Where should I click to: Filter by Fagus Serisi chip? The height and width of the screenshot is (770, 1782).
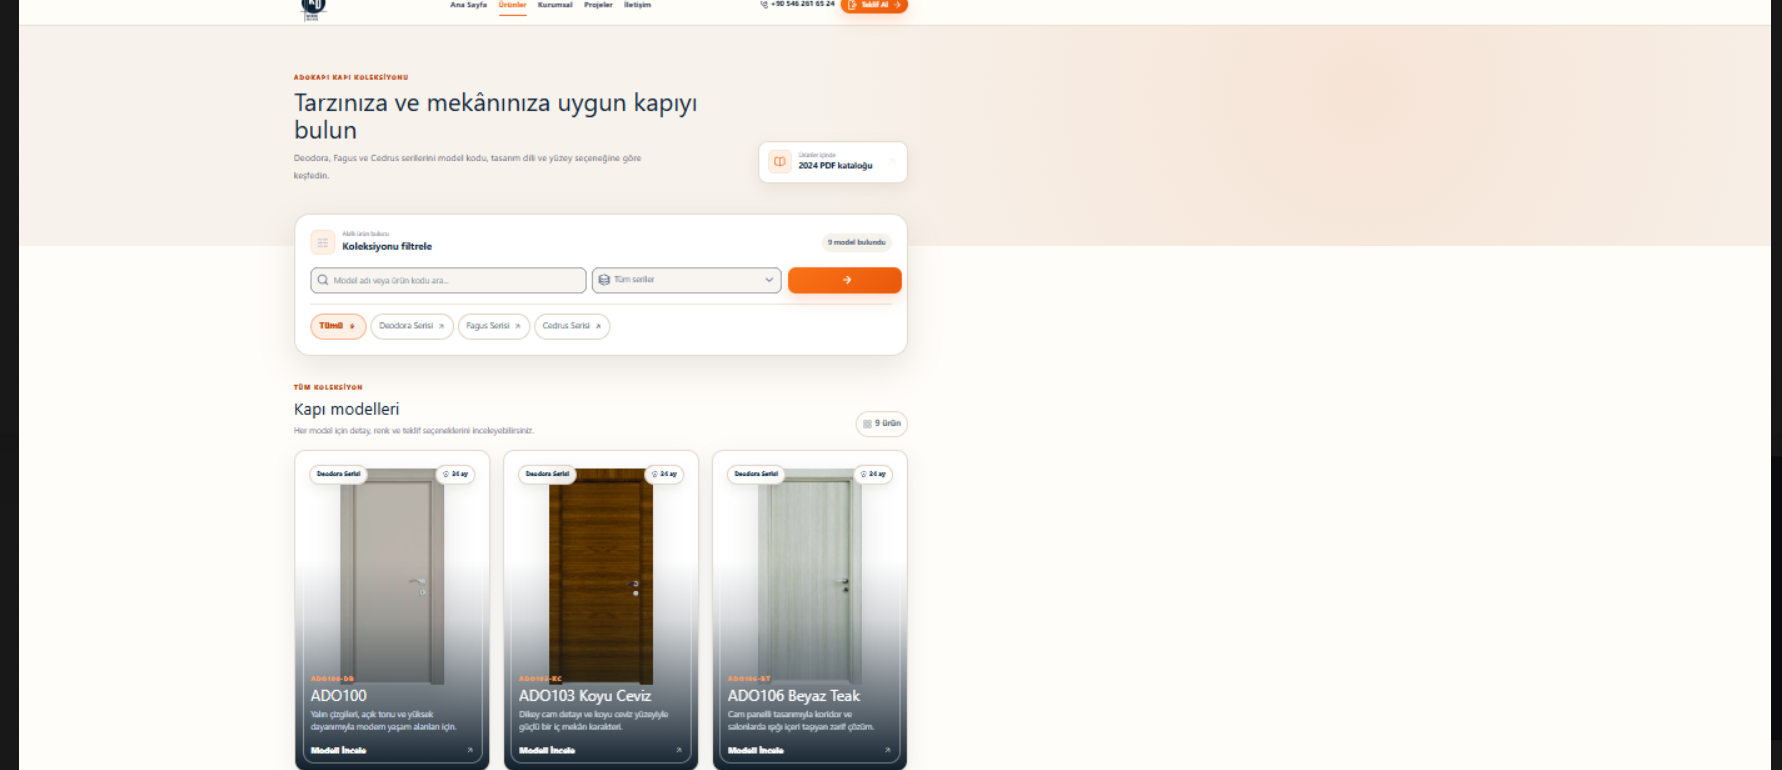click(x=494, y=326)
